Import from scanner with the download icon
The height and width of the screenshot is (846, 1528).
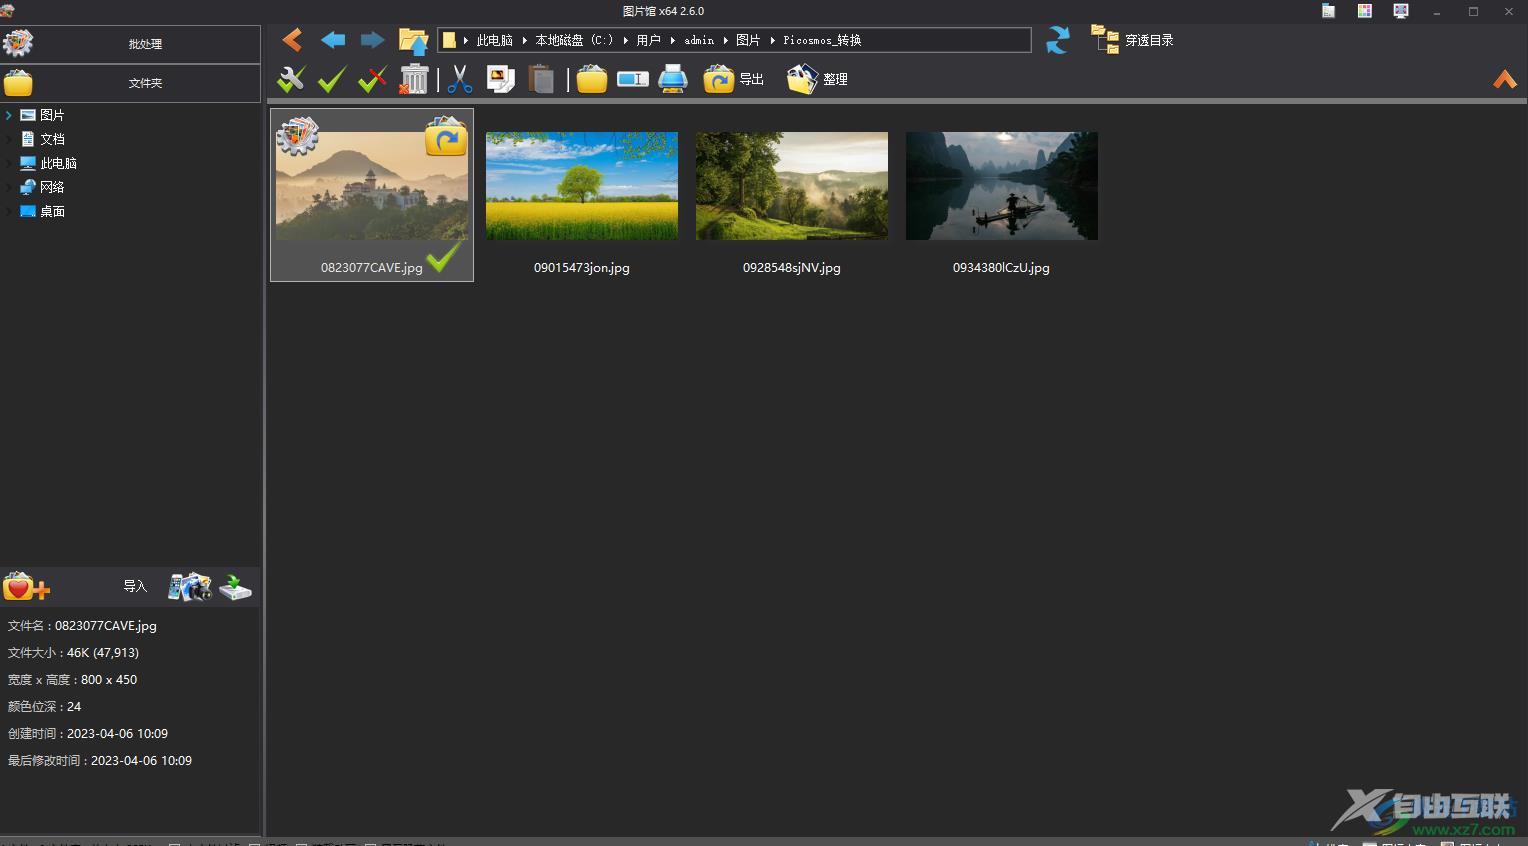tap(235, 587)
